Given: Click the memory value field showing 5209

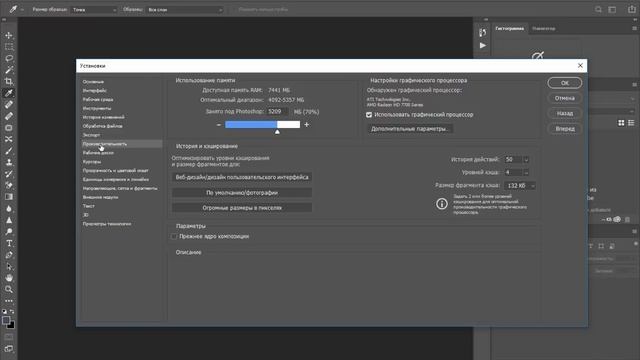Looking at the screenshot, I should pyautogui.click(x=278, y=111).
